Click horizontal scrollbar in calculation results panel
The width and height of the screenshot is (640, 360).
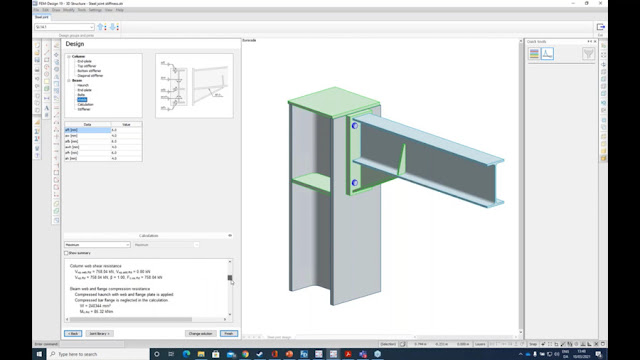pos(131,319)
